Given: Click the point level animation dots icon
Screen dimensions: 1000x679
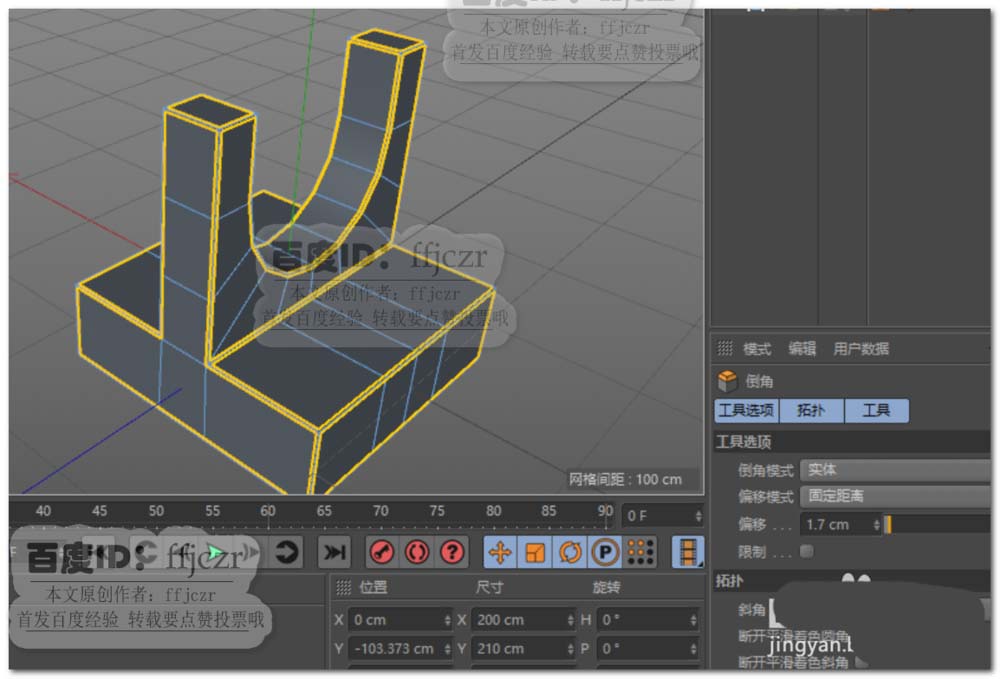Looking at the screenshot, I should click(640, 552).
